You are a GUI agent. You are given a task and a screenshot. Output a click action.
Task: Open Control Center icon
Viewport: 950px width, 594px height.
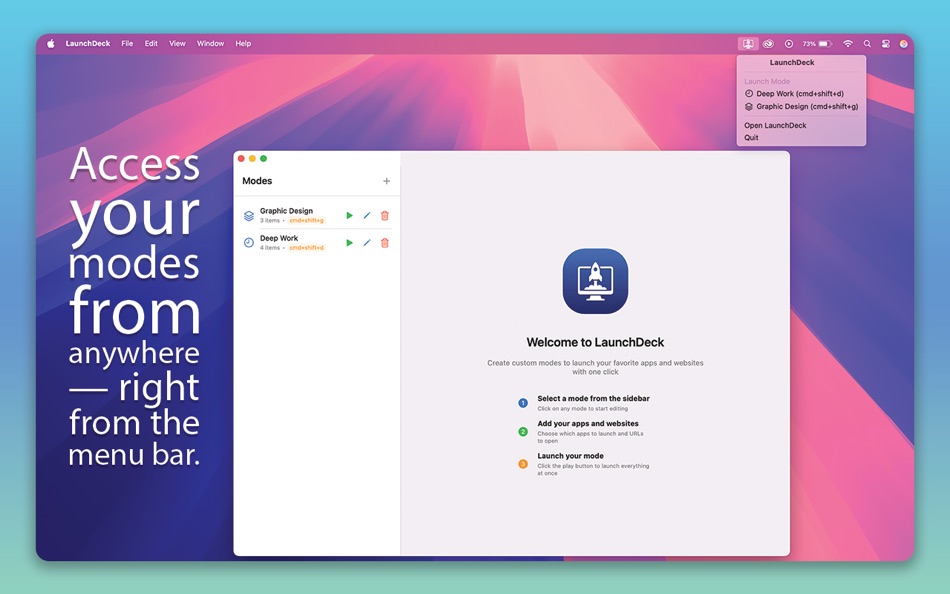[x=886, y=44]
